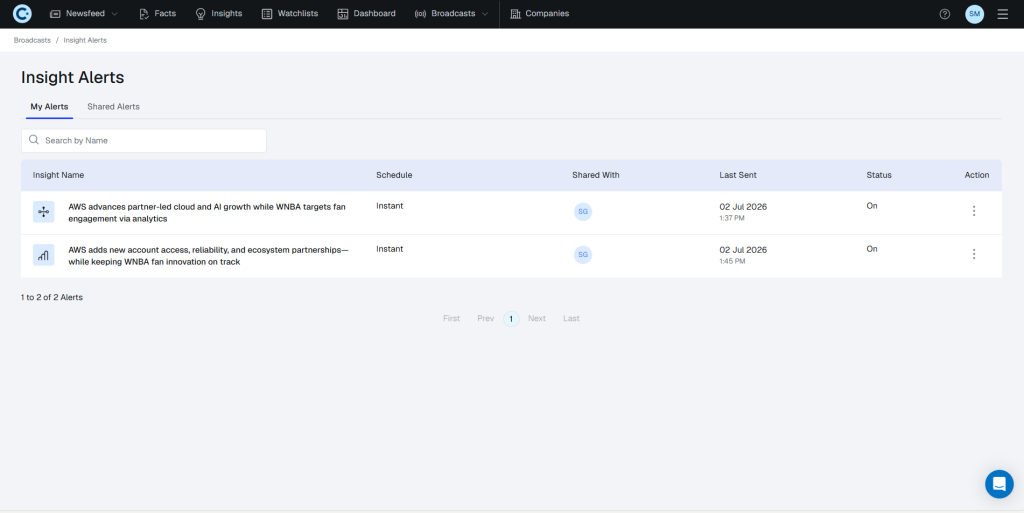1024x513 pixels.
Task: Click the 1:37 PM last sent time
Action: [732, 218]
